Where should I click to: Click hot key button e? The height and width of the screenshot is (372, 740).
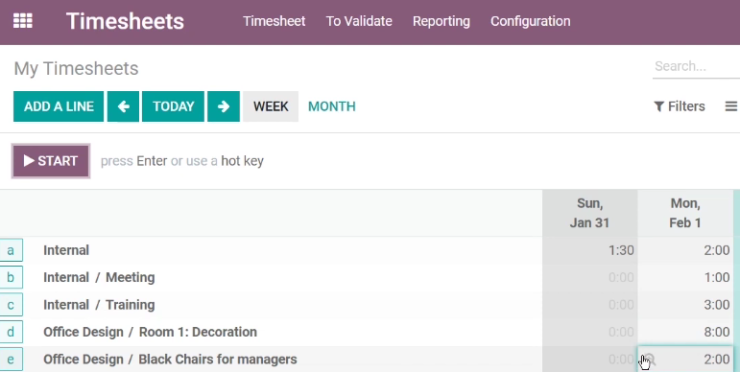click(x=11, y=359)
